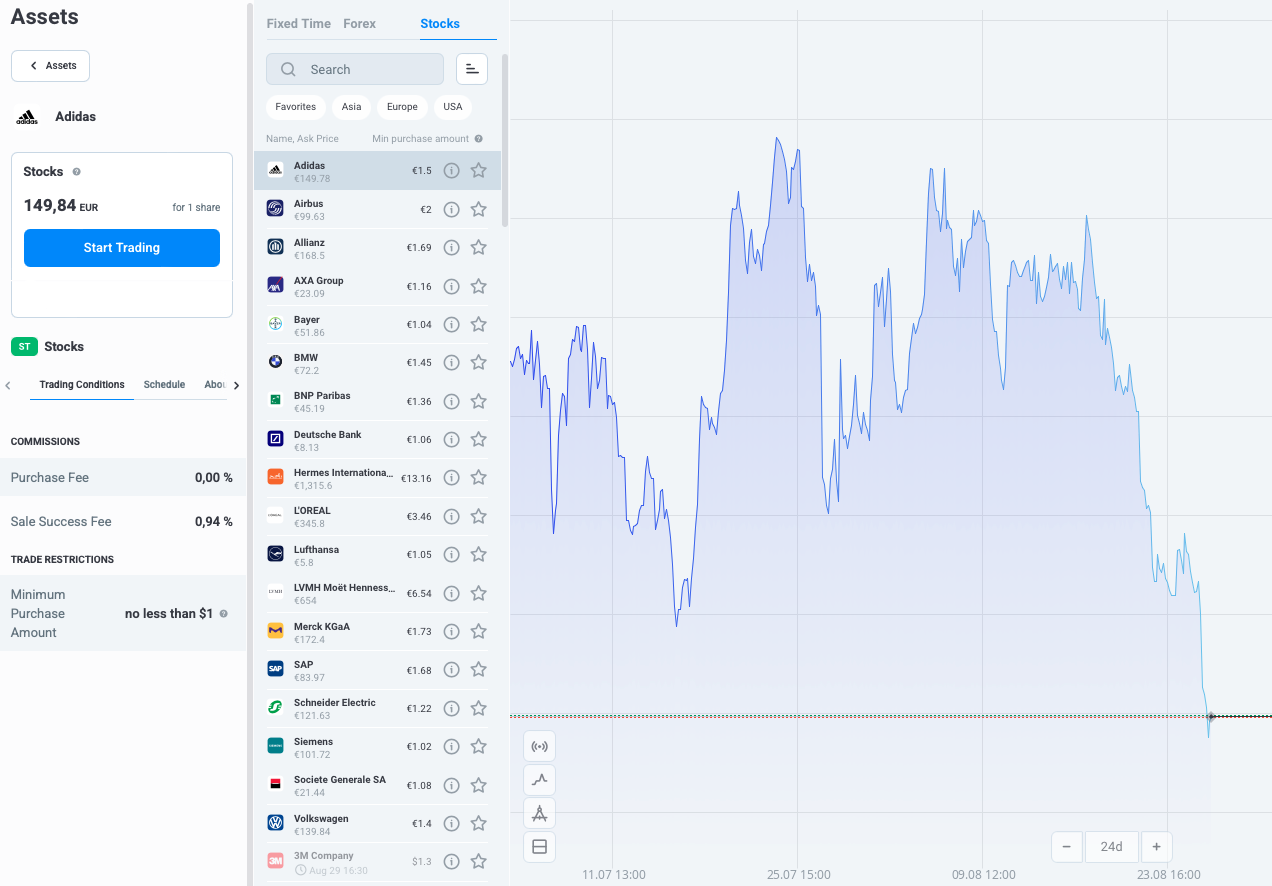Open the sort/filter list icon

pyautogui.click(x=472, y=69)
